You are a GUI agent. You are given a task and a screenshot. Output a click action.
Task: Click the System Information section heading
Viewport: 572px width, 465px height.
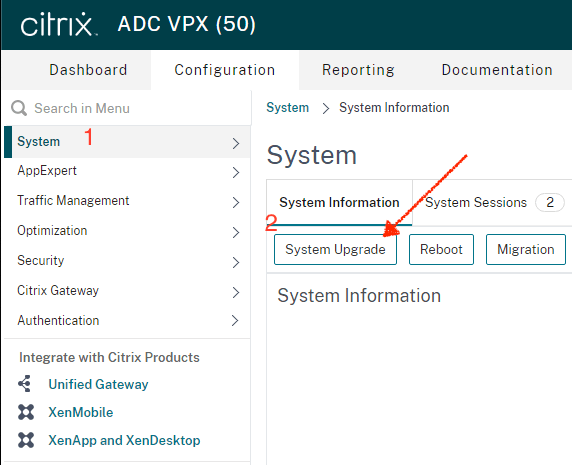tap(359, 295)
